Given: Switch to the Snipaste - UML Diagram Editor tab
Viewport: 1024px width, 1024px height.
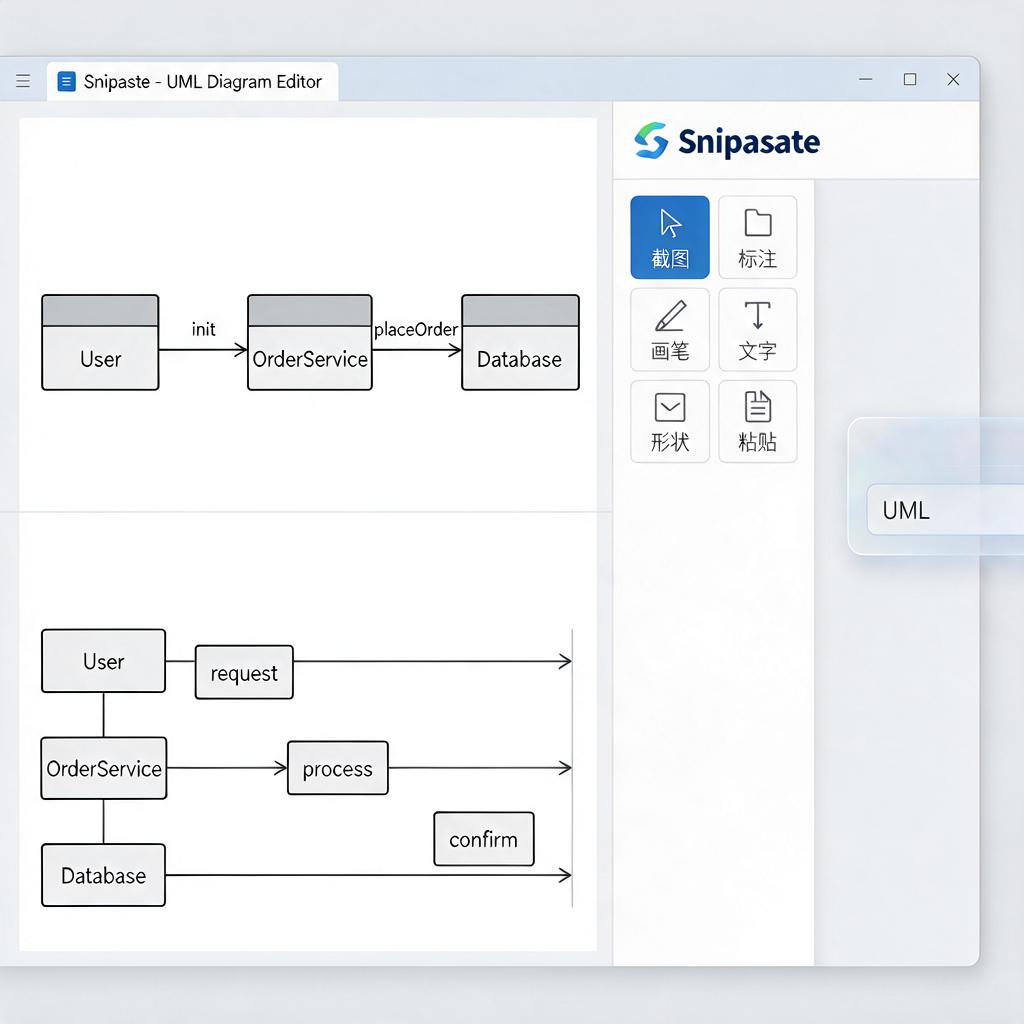Looking at the screenshot, I should pos(193,82).
